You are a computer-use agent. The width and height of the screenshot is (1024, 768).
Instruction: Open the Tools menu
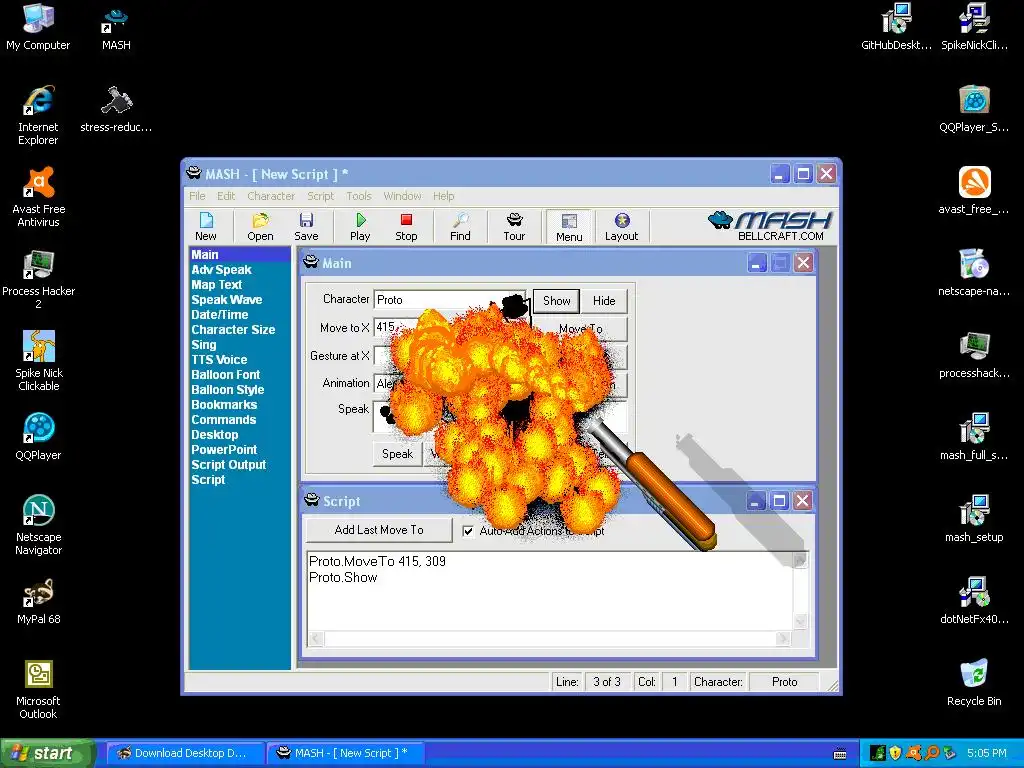click(x=359, y=196)
